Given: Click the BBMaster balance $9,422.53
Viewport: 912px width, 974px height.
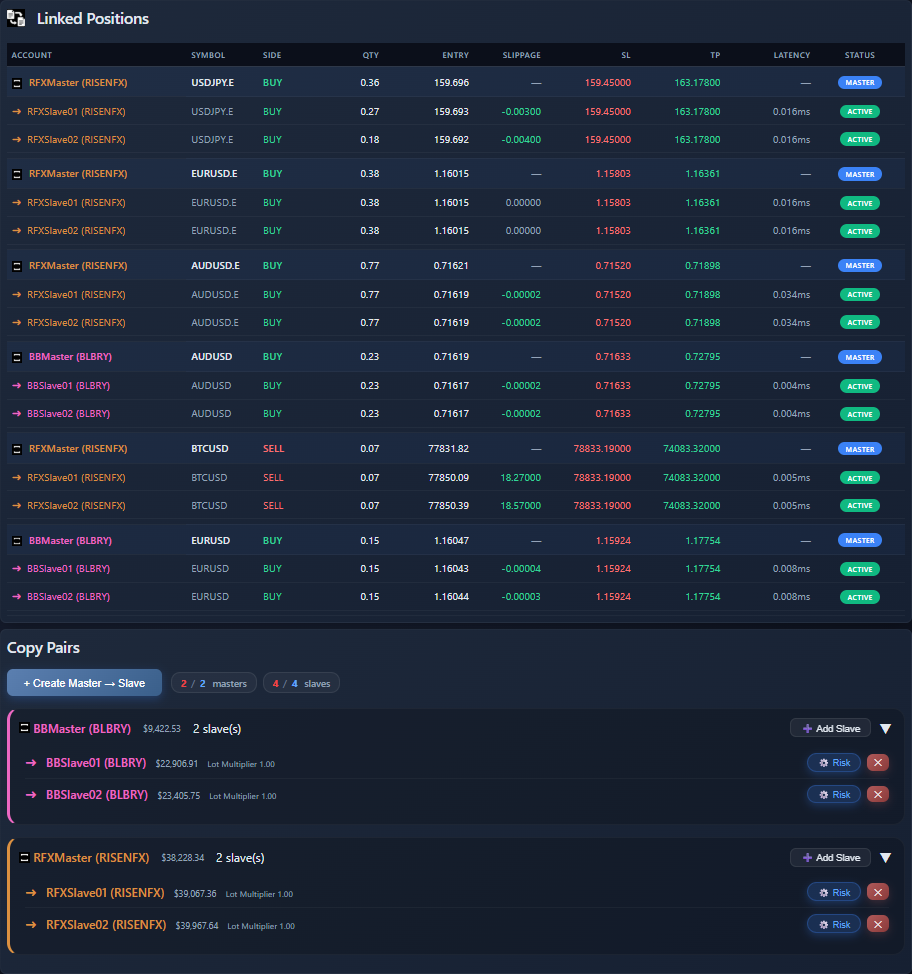Looking at the screenshot, I should tap(162, 729).
